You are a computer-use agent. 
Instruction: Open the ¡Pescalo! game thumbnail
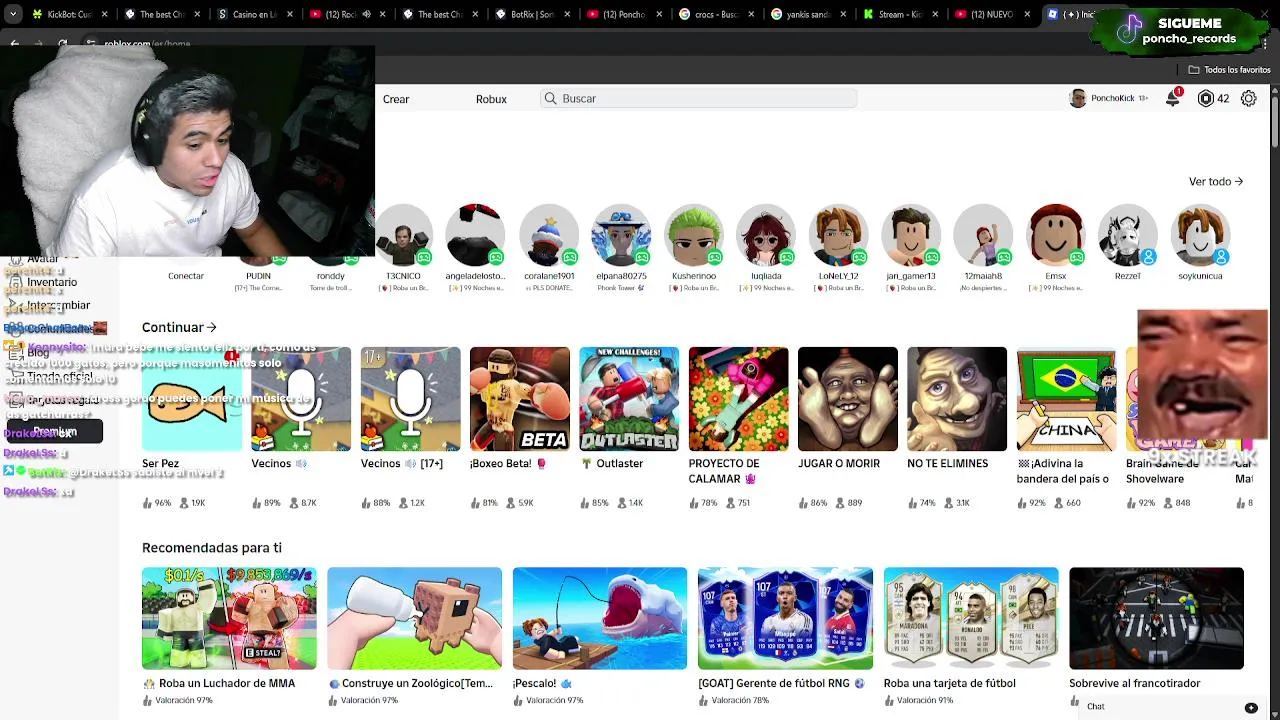600,618
